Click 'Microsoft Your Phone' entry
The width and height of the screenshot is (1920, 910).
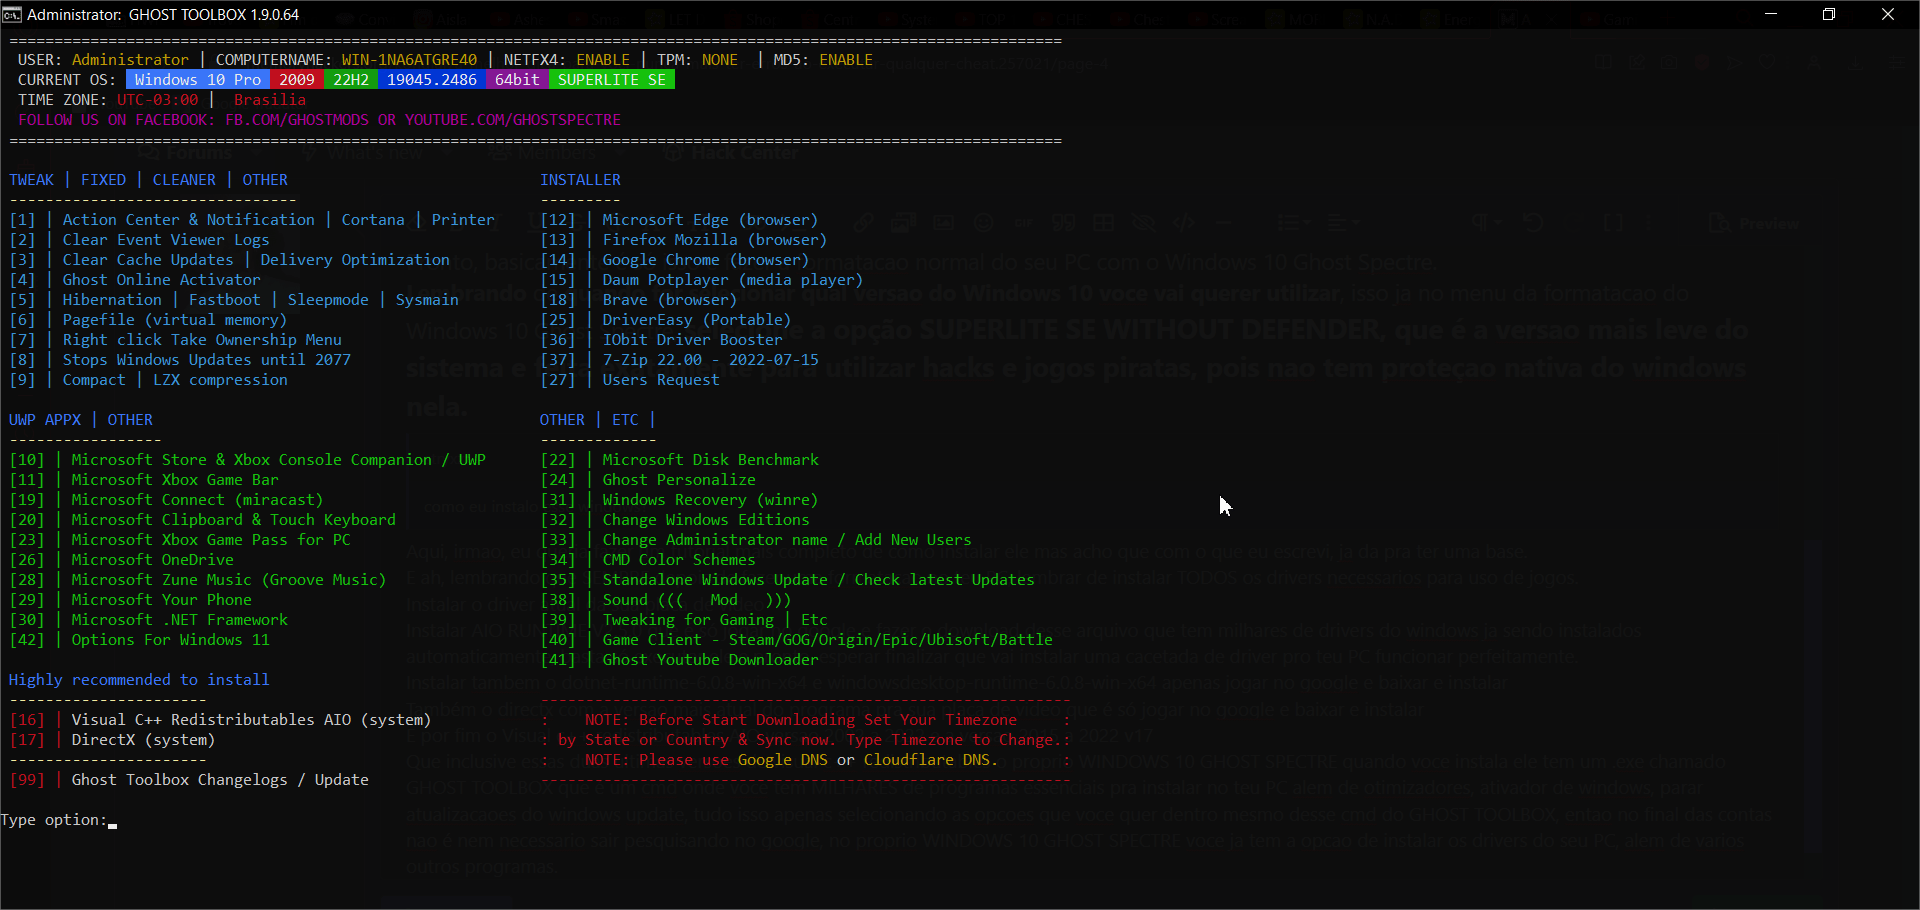tap(161, 600)
